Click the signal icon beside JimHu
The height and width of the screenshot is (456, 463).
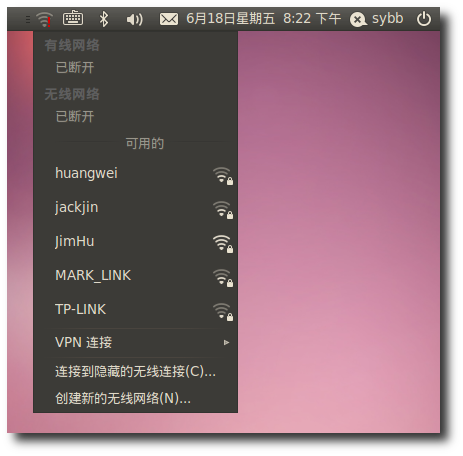[x=223, y=244]
